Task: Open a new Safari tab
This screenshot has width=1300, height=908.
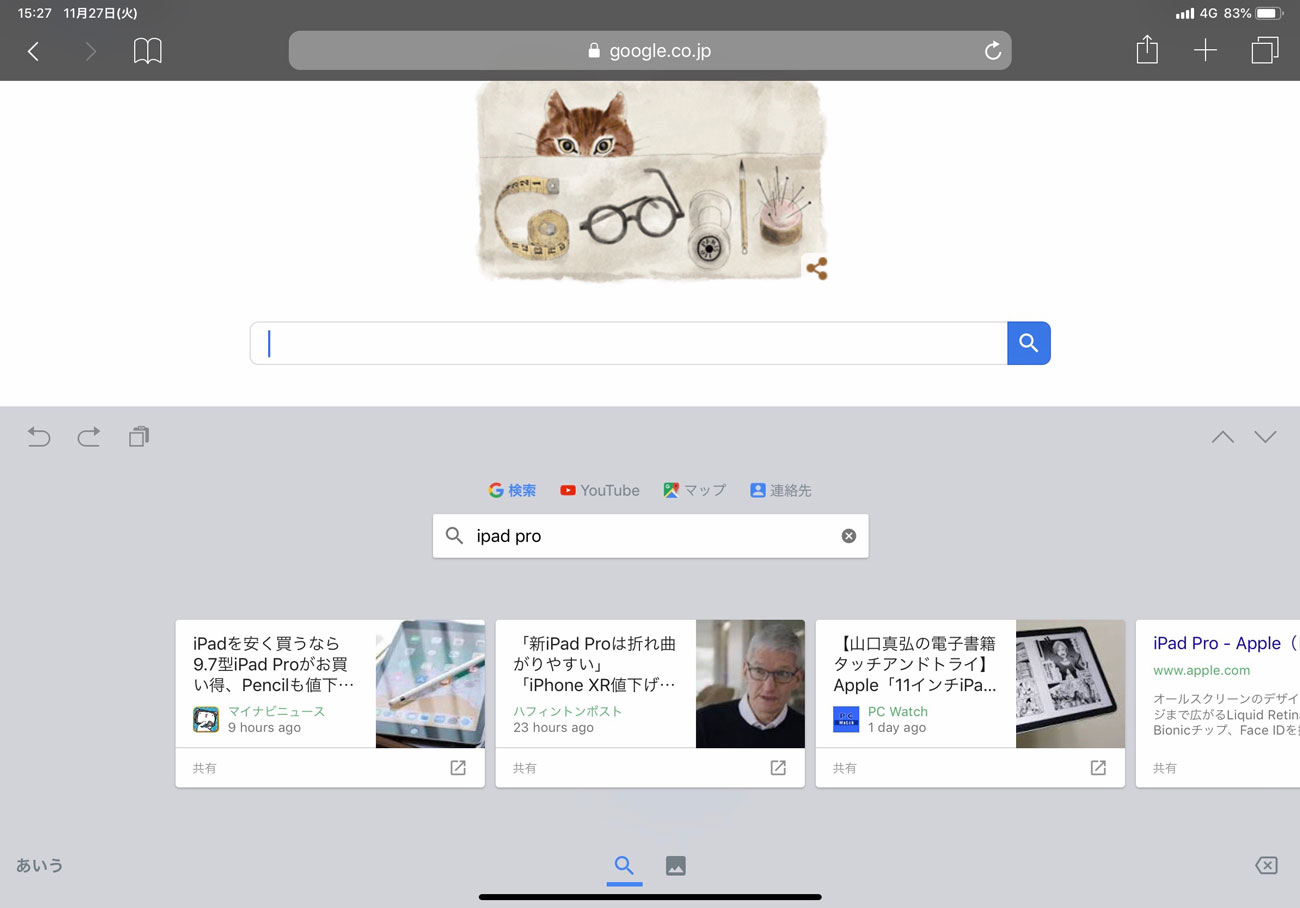Action: pos(1205,51)
